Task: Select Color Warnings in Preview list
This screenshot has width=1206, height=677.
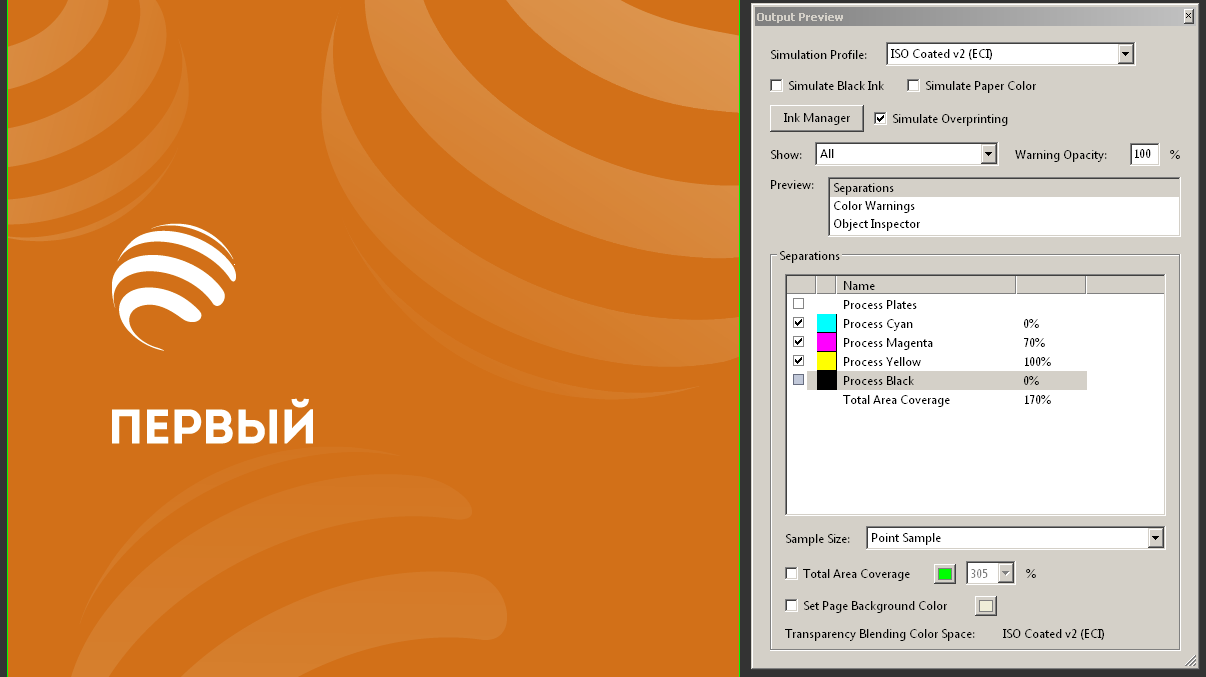Action: click(1005, 206)
